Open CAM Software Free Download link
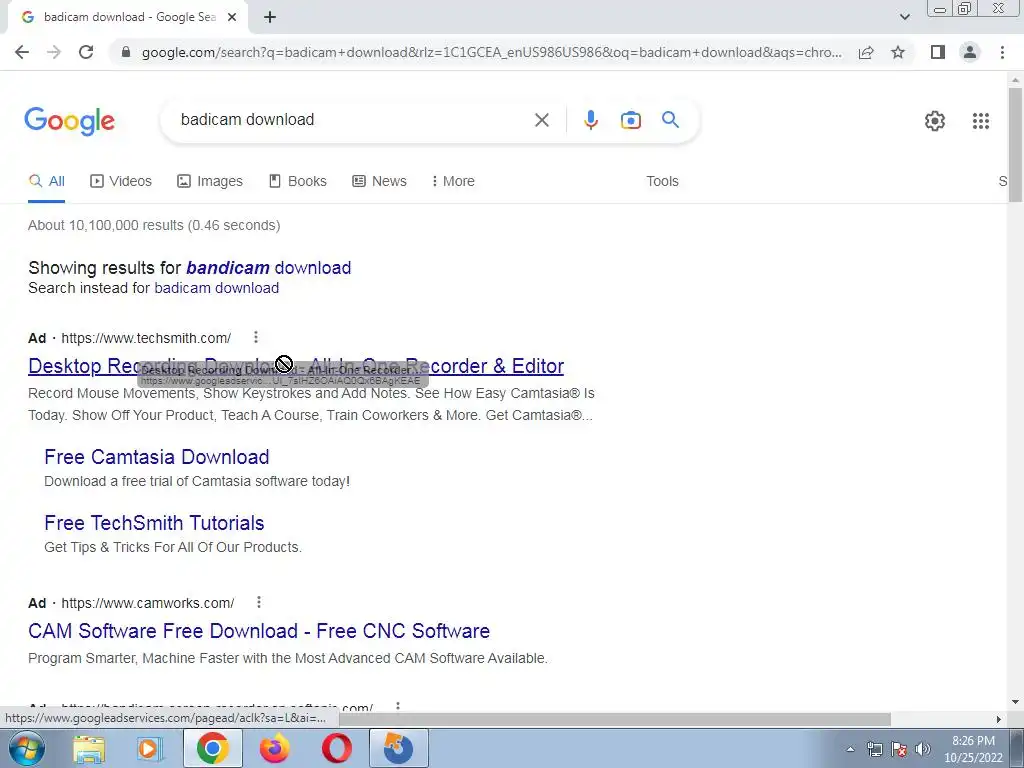 coord(259,631)
